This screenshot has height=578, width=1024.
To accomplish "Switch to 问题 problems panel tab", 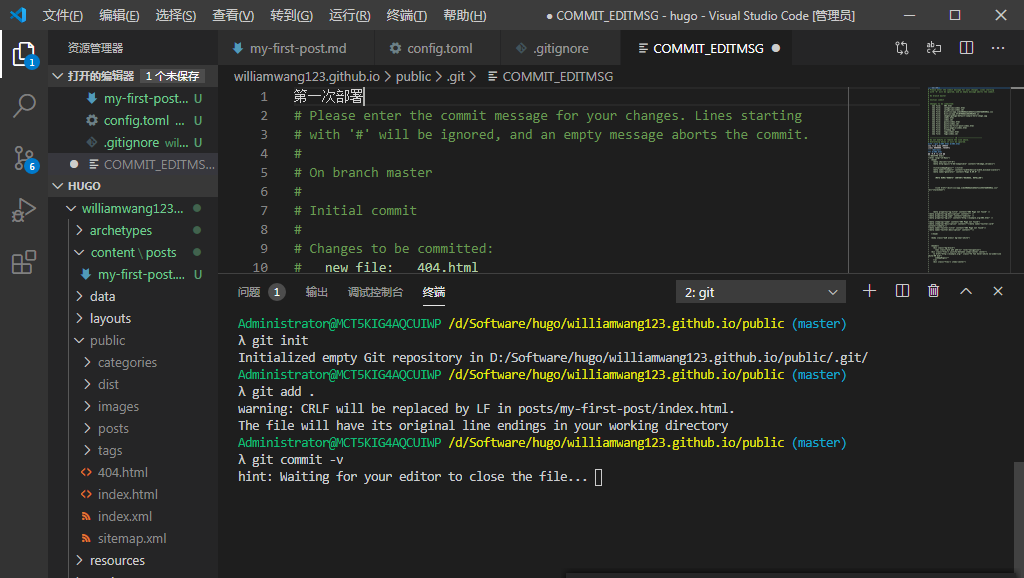I will [261, 292].
